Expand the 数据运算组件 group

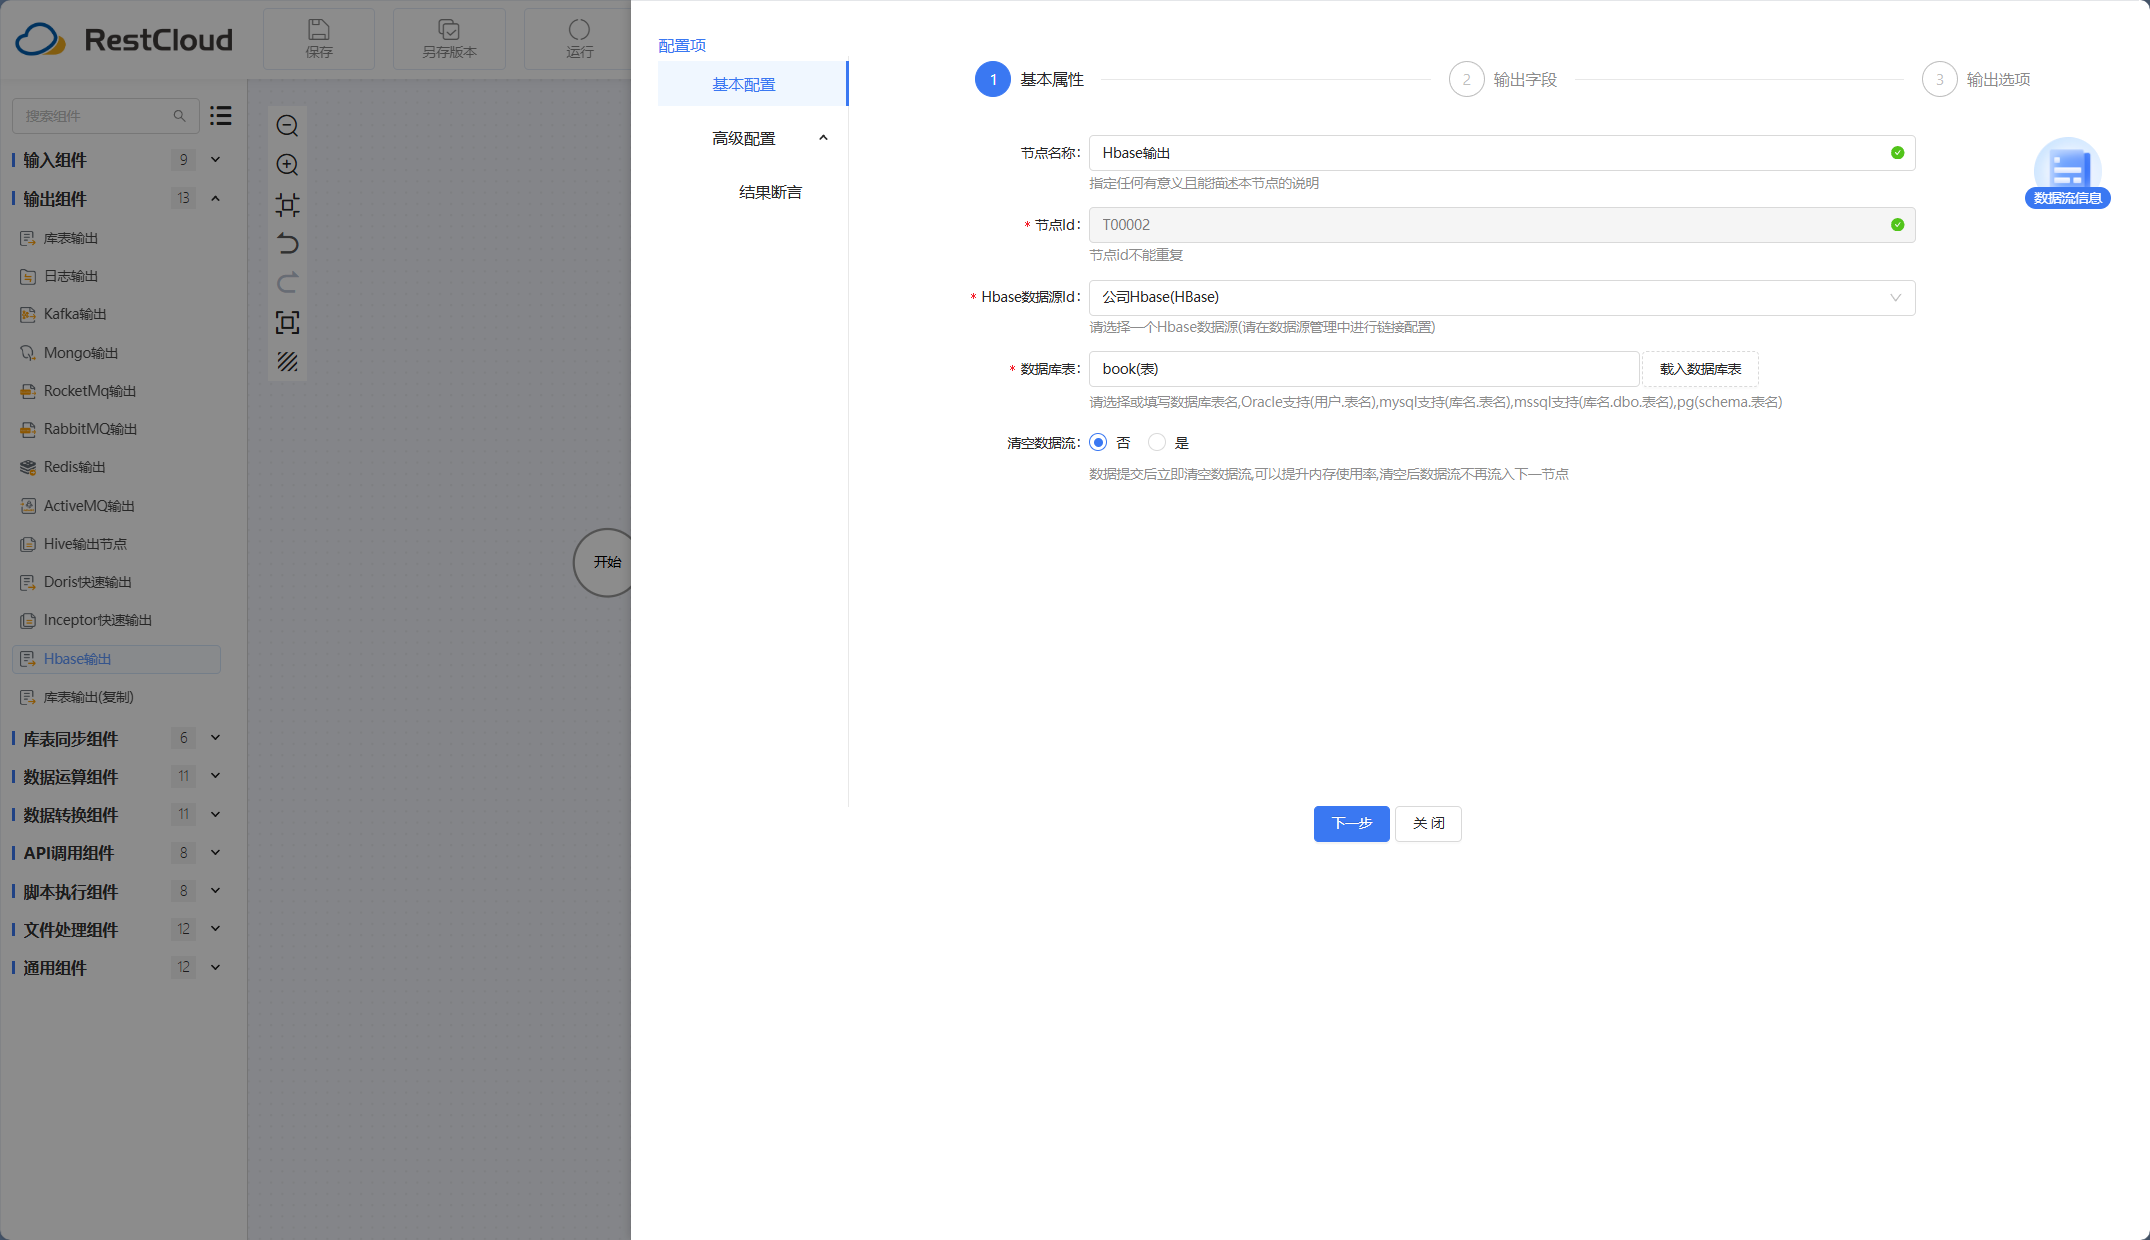click(x=215, y=776)
